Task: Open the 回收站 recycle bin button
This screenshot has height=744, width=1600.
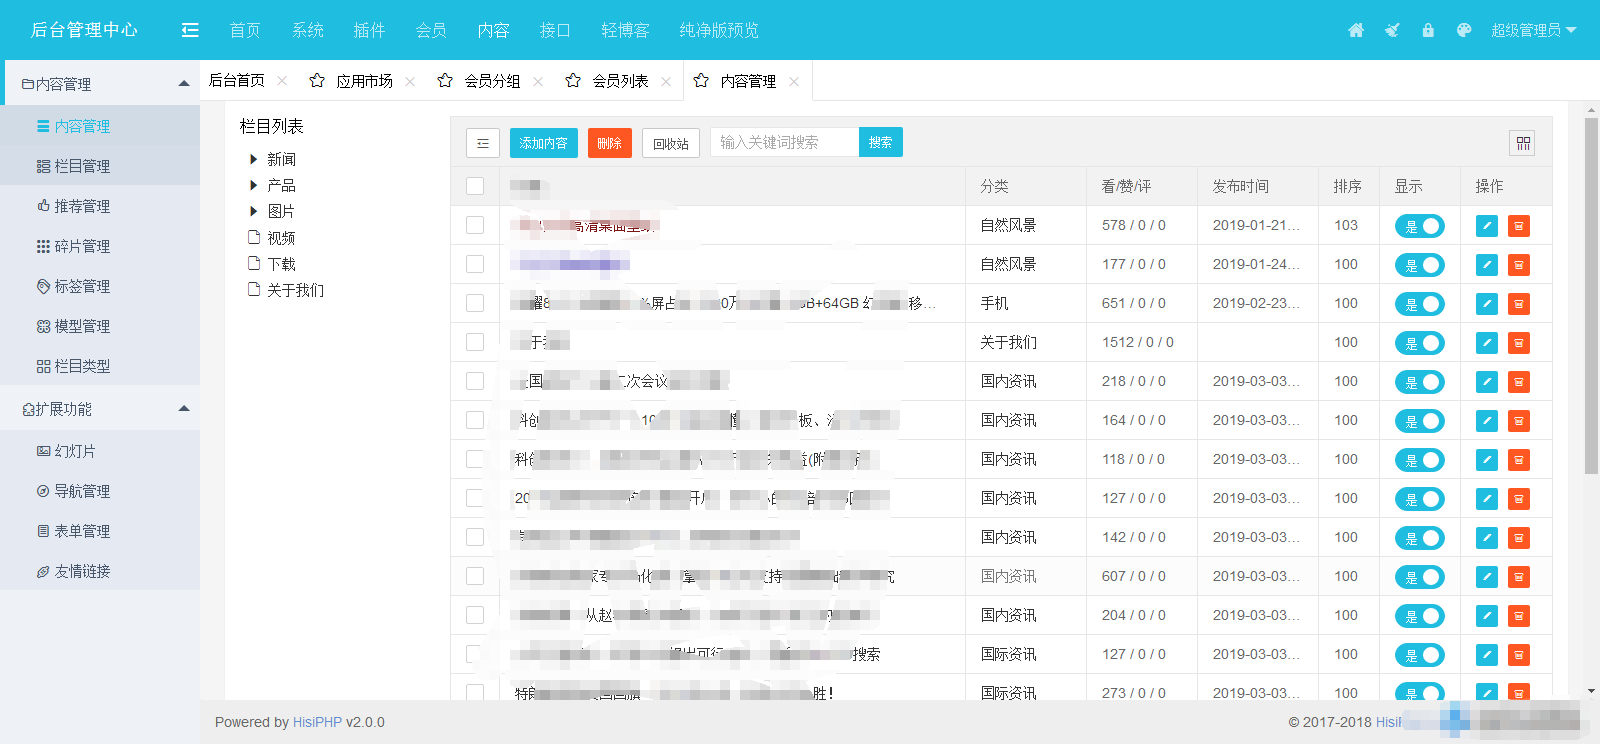Action: click(x=670, y=143)
